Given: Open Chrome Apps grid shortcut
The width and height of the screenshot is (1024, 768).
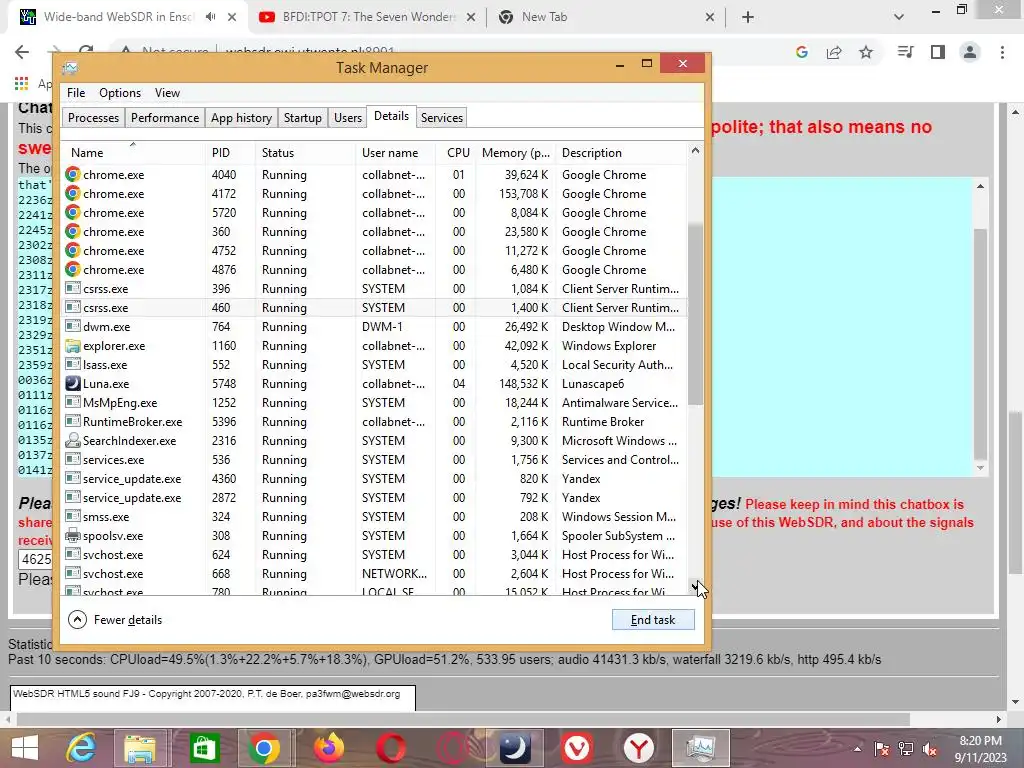Looking at the screenshot, I should click(x=22, y=83).
